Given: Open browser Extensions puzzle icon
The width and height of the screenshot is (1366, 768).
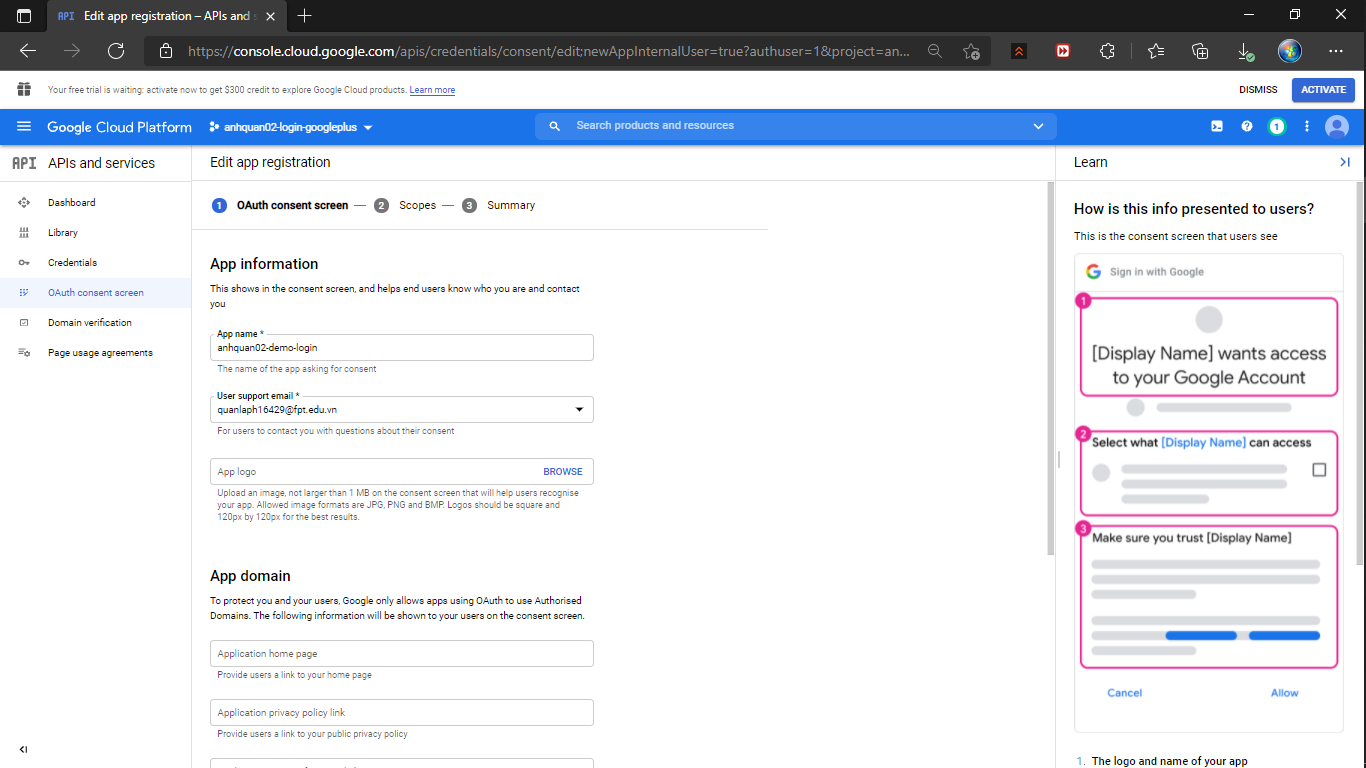Looking at the screenshot, I should [1107, 51].
